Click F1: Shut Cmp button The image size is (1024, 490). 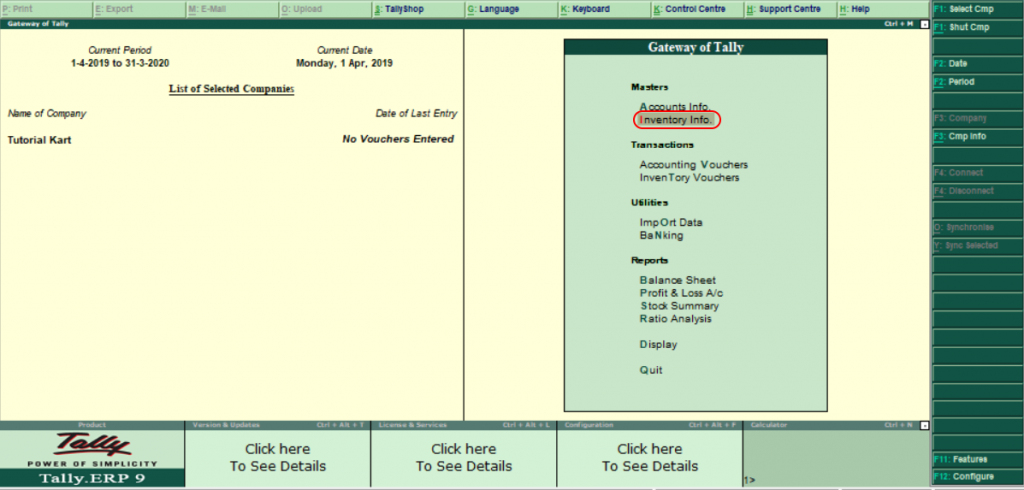[x=977, y=27]
